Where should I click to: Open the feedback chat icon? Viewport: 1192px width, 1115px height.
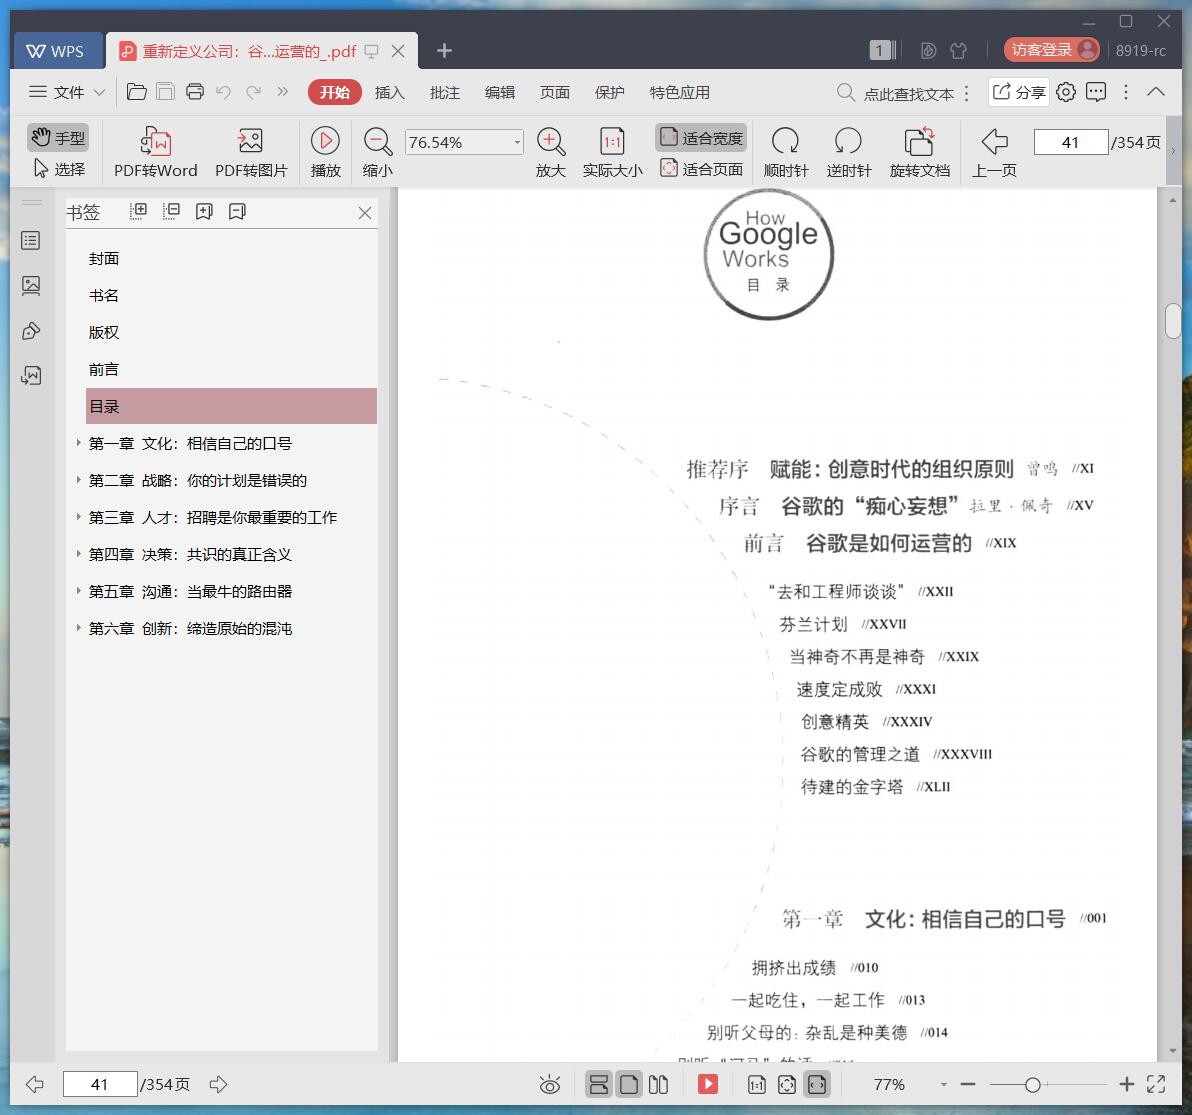coord(1095,92)
